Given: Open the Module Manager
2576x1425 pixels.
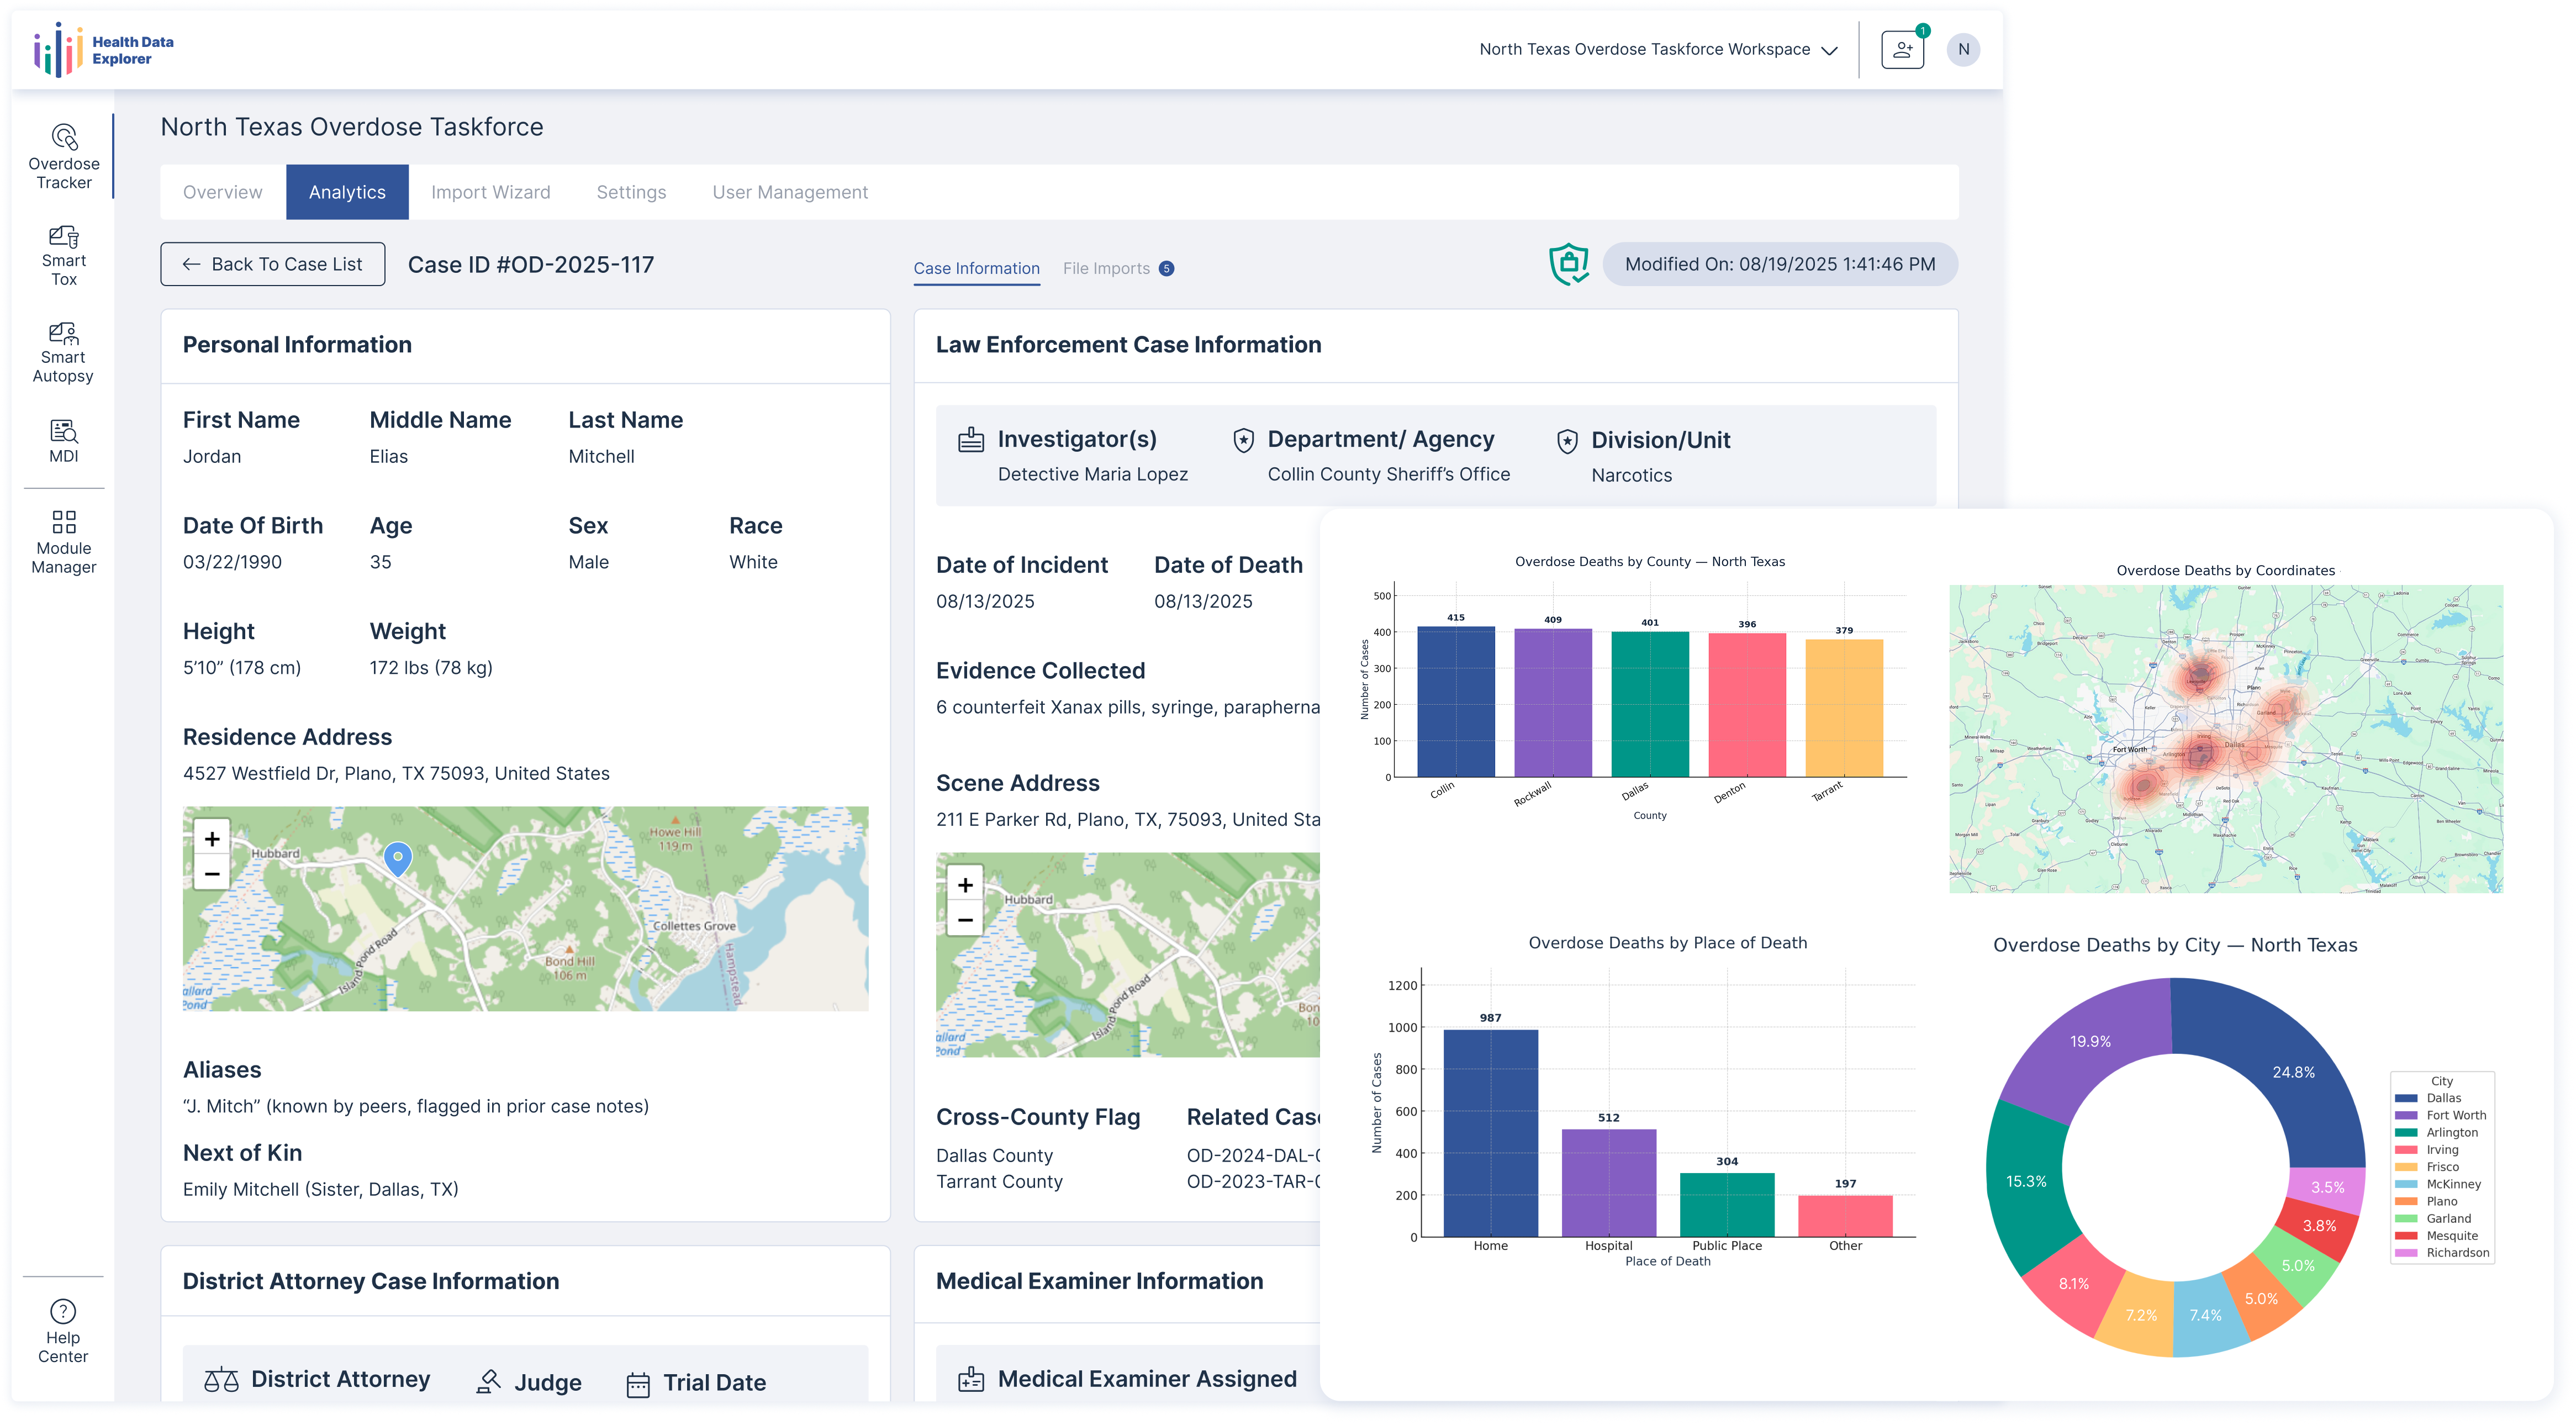Looking at the screenshot, I should (x=64, y=542).
